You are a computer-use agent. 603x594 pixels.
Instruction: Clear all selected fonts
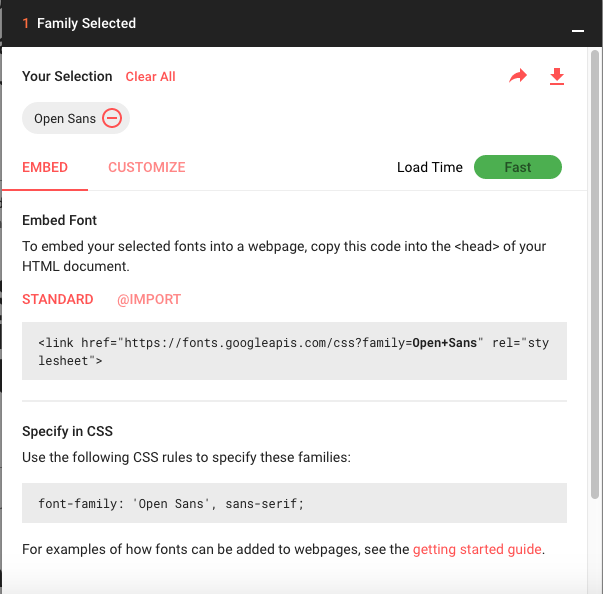(x=150, y=77)
